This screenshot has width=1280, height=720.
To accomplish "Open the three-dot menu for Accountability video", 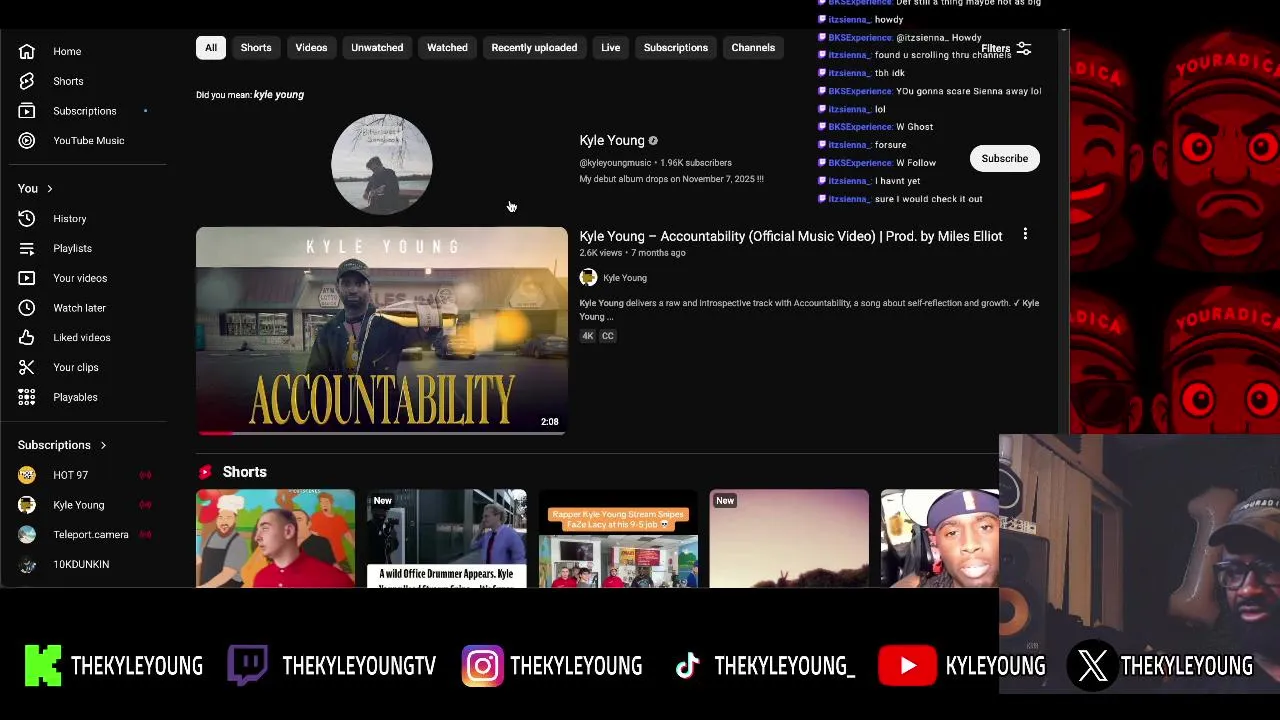I will point(1025,235).
